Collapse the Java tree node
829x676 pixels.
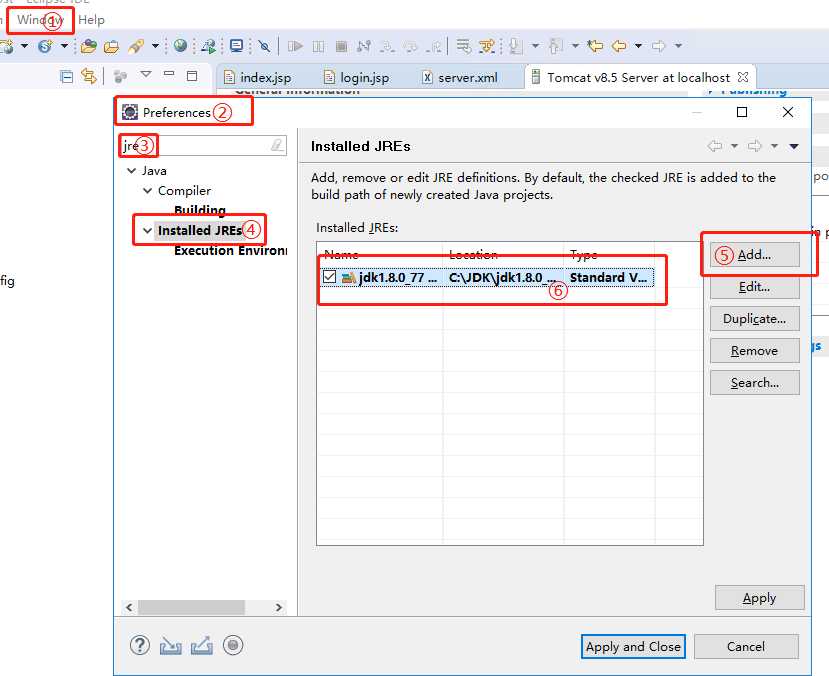click(x=132, y=171)
